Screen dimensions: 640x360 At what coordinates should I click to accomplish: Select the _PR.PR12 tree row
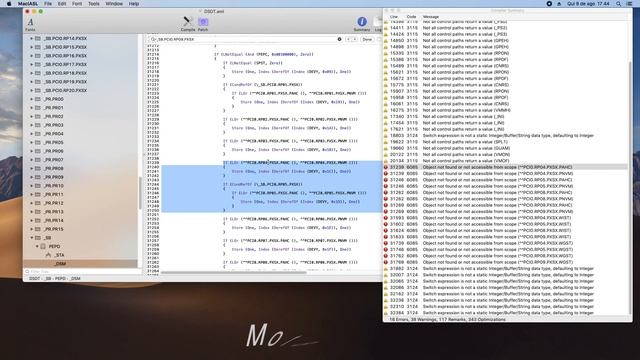(81, 203)
